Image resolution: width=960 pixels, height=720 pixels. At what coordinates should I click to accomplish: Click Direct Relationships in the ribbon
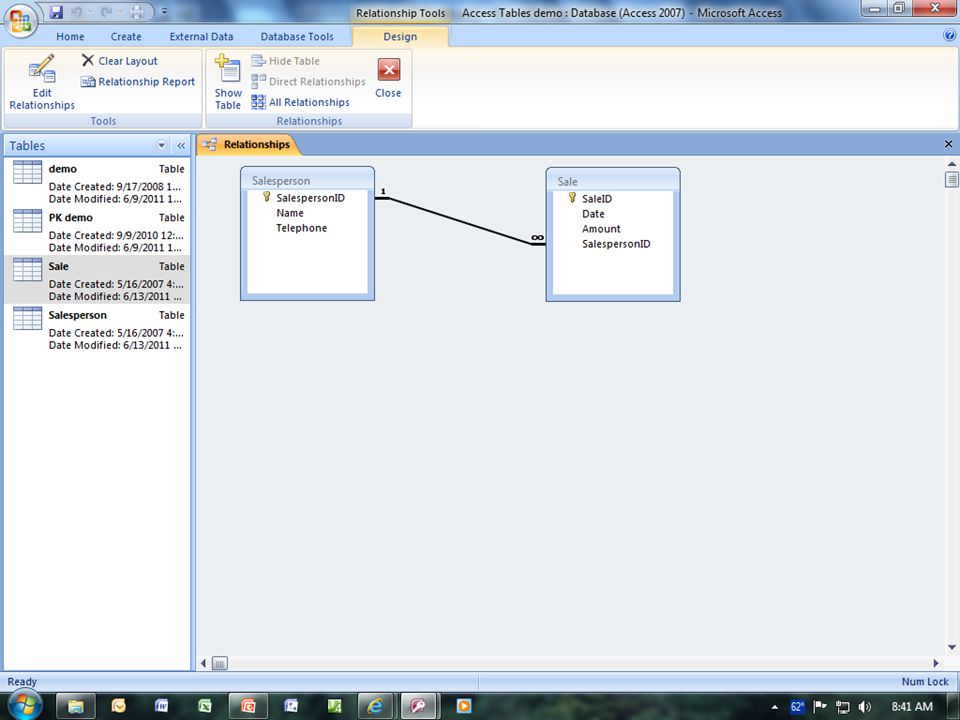pyautogui.click(x=309, y=81)
